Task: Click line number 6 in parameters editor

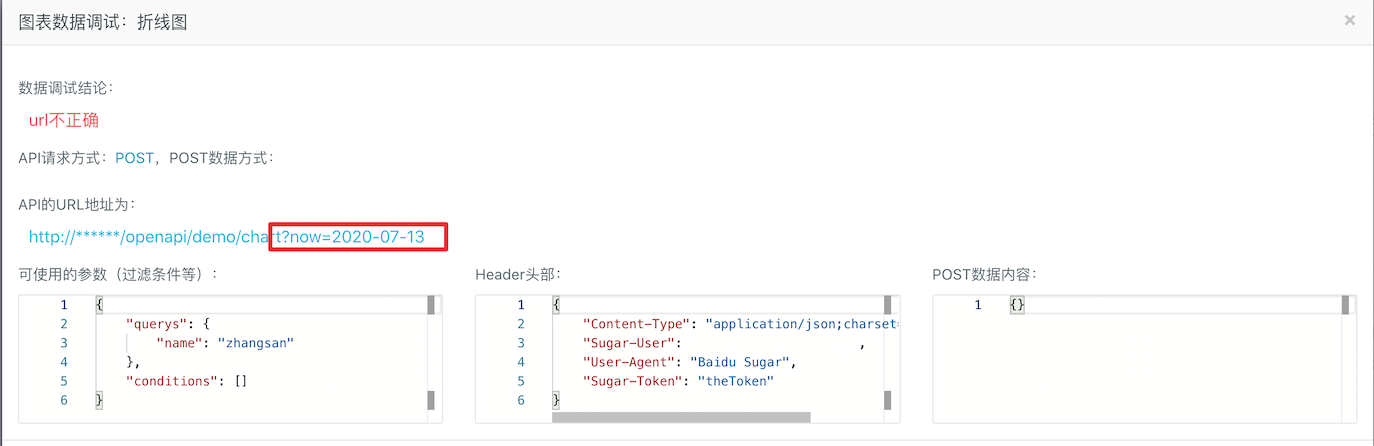Action: click(63, 400)
